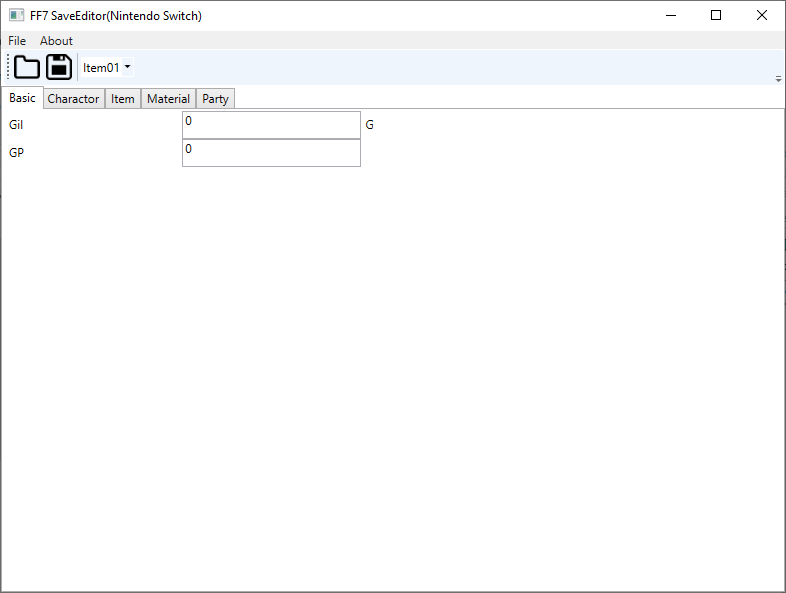Image resolution: width=786 pixels, height=593 pixels.
Task: Minimize the FF7 SaveEditor window
Action: (671, 15)
